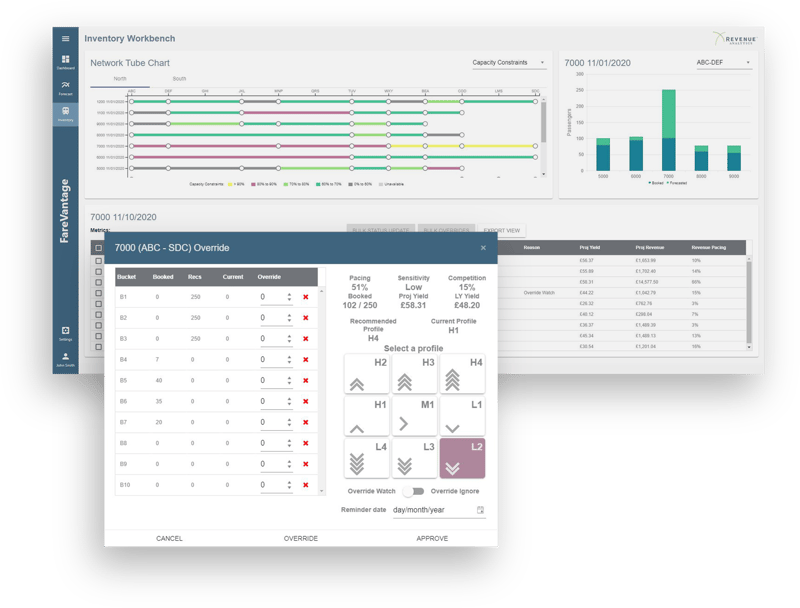This screenshot has height=608, width=800.
Task: Switch to the North tab
Action: (120, 79)
